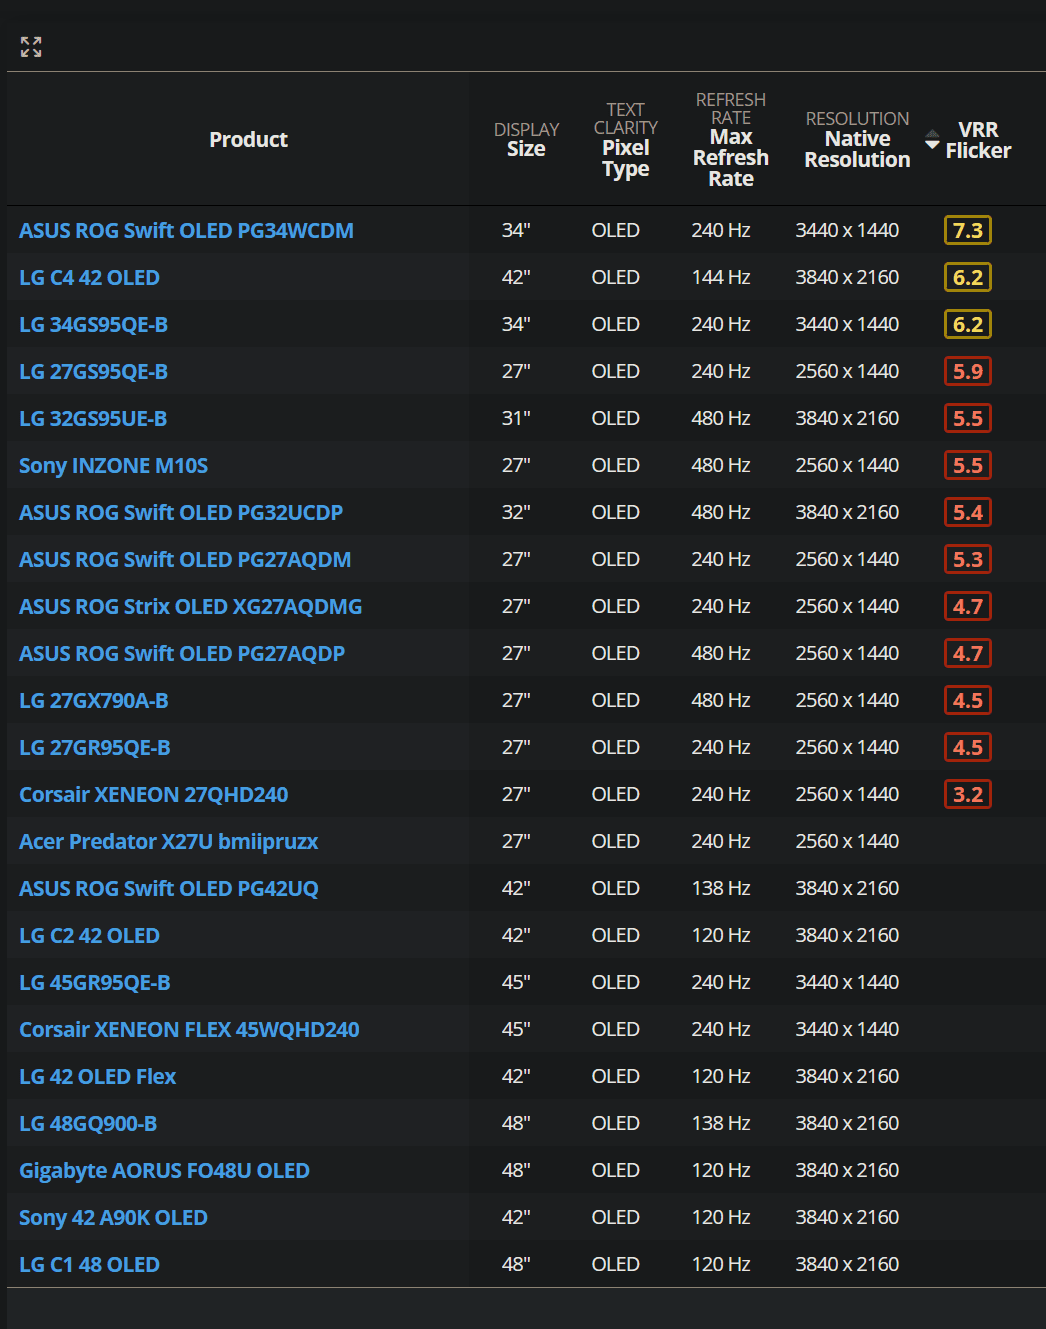
Task: Open ASUS ROG Swift OLED PG42UQ link
Action: [168, 889]
